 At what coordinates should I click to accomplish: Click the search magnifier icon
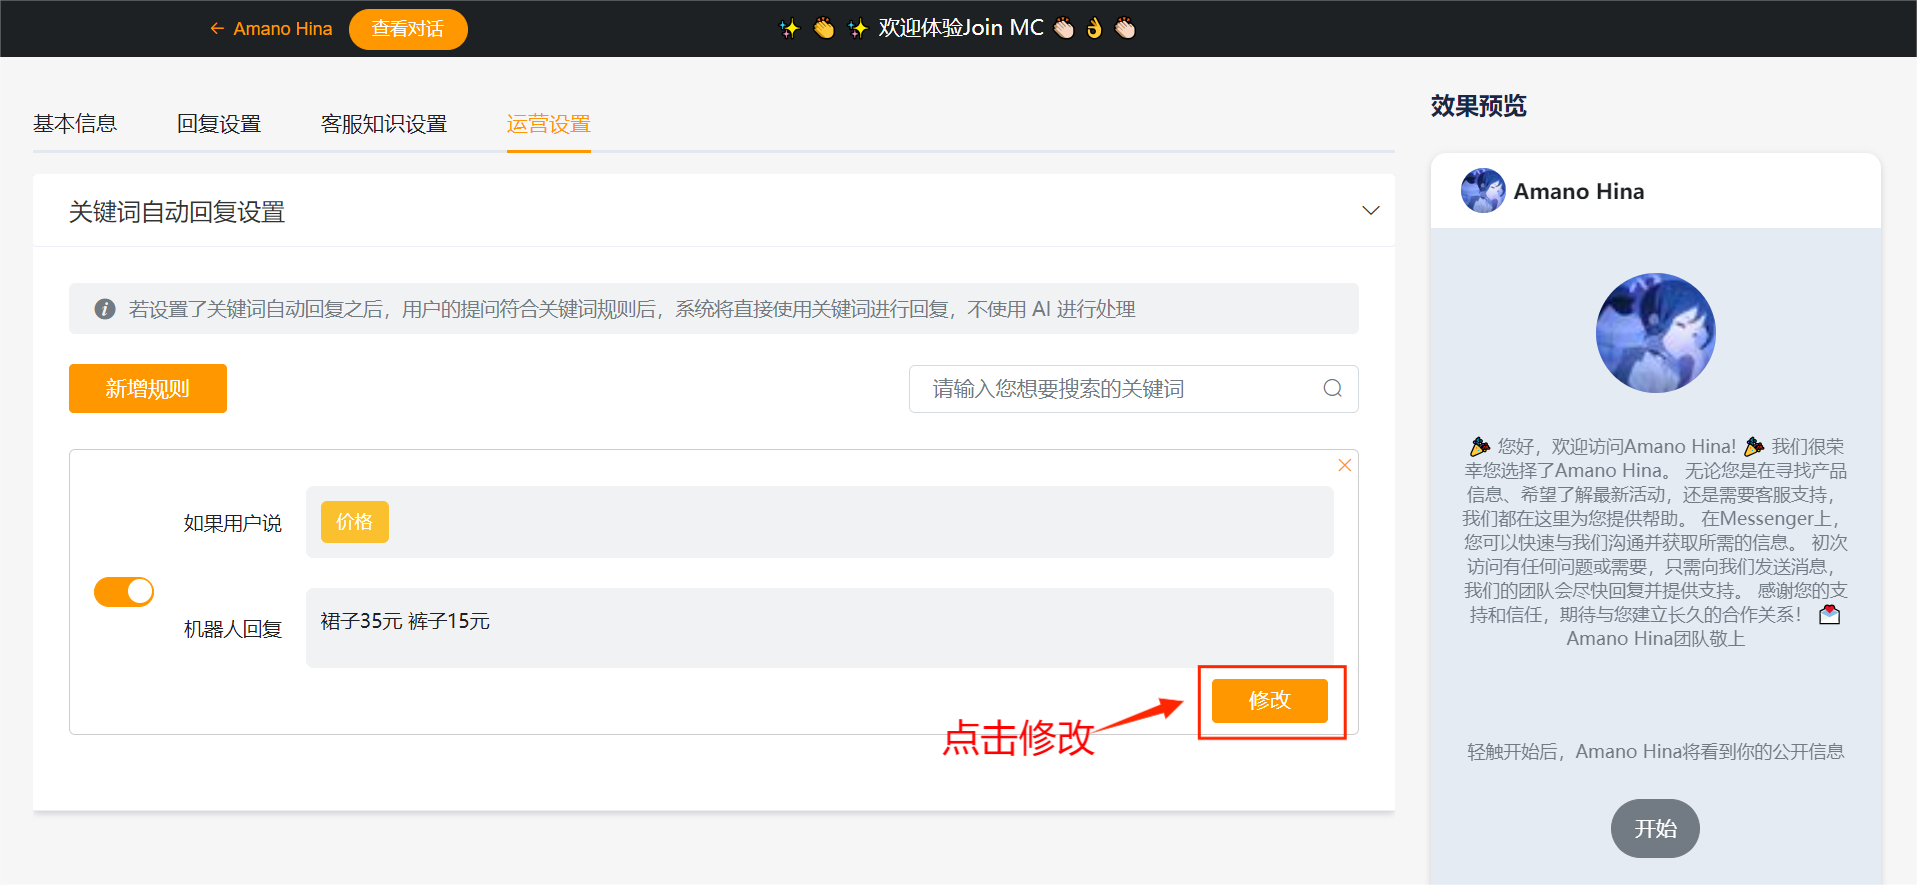point(1332,389)
